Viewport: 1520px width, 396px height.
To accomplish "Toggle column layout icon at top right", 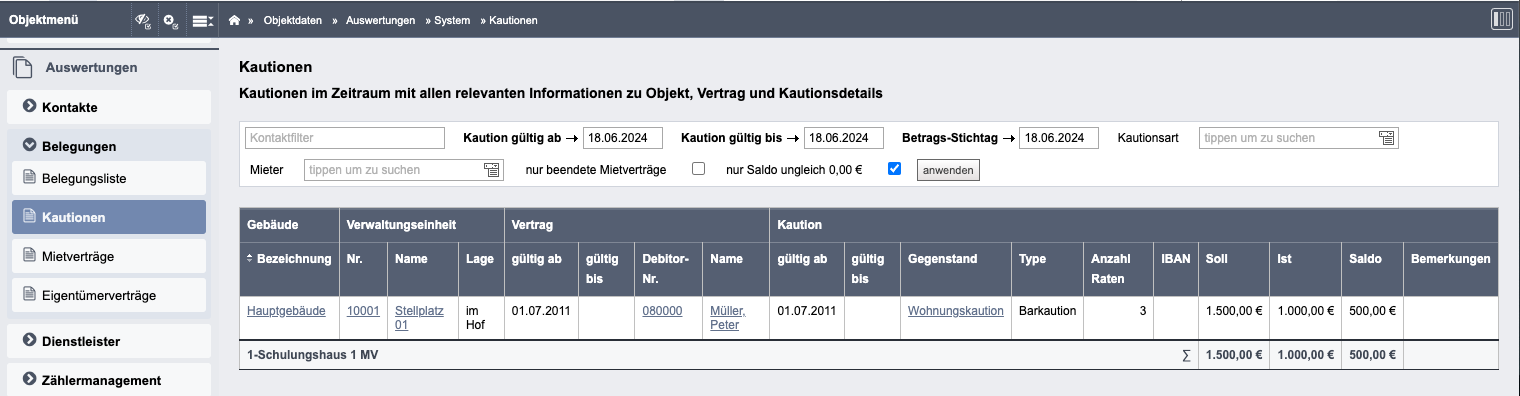I will point(1501,19).
